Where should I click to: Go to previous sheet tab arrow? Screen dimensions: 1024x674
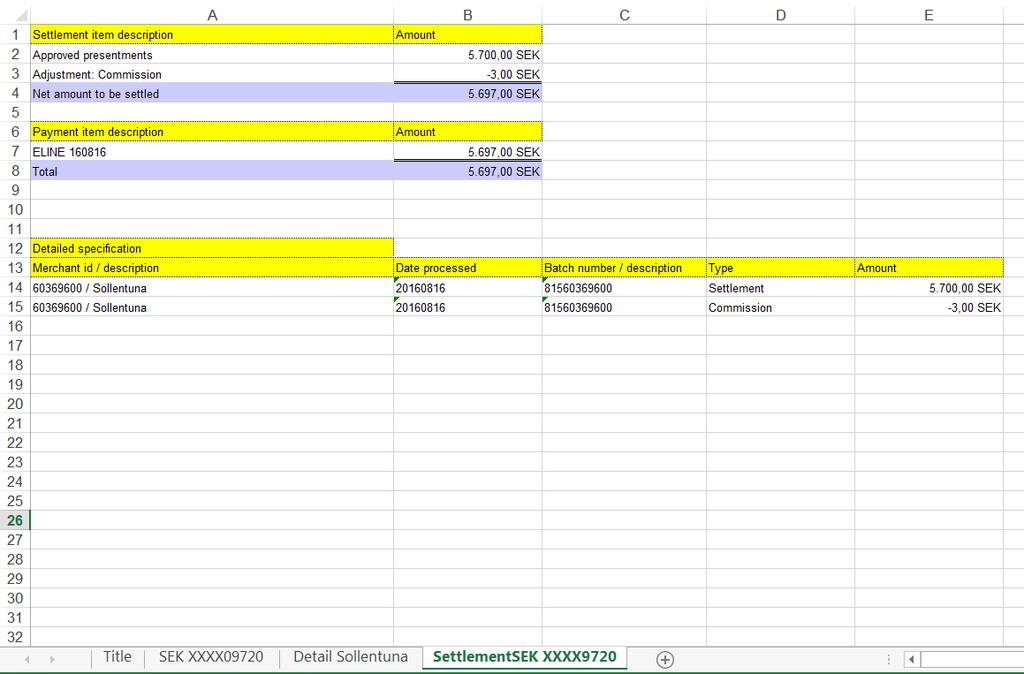click(27, 660)
